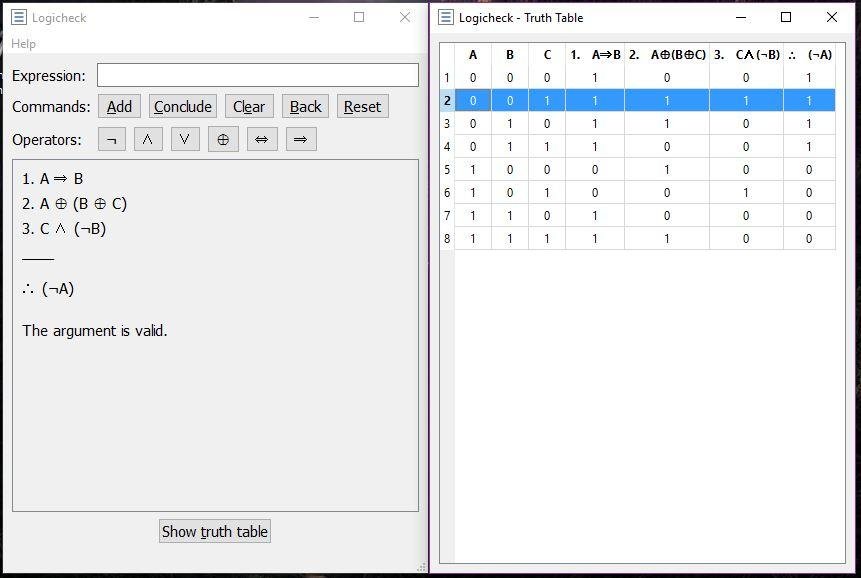Insert the exclusive-or ⊕ operator
Image resolution: width=861 pixels, height=578 pixels.
(x=223, y=139)
